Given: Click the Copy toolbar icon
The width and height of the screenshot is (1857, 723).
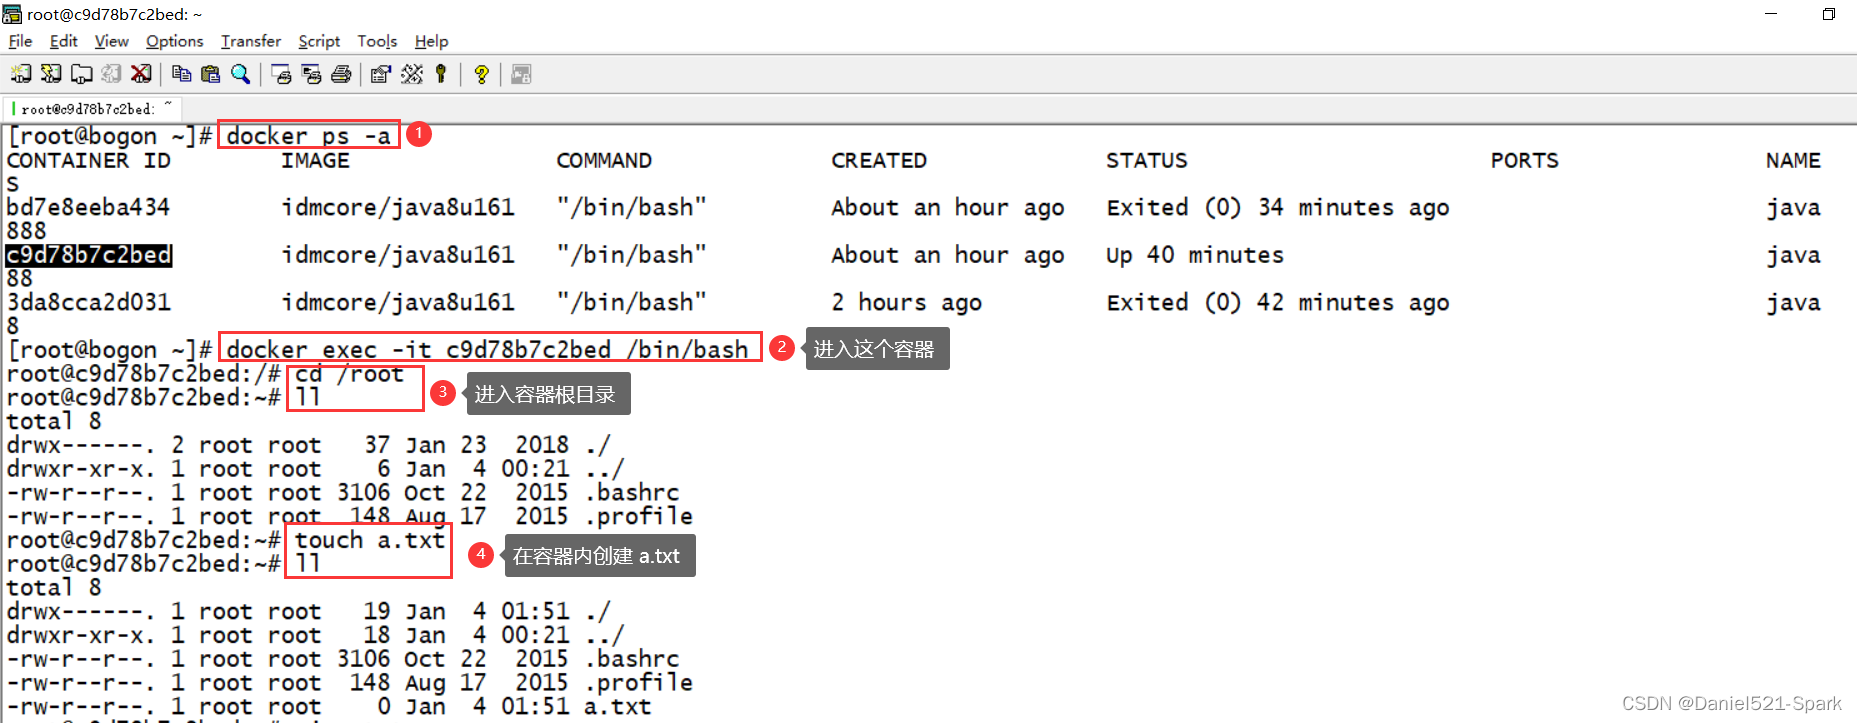Looking at the screenshot, I should pos(181,74).
